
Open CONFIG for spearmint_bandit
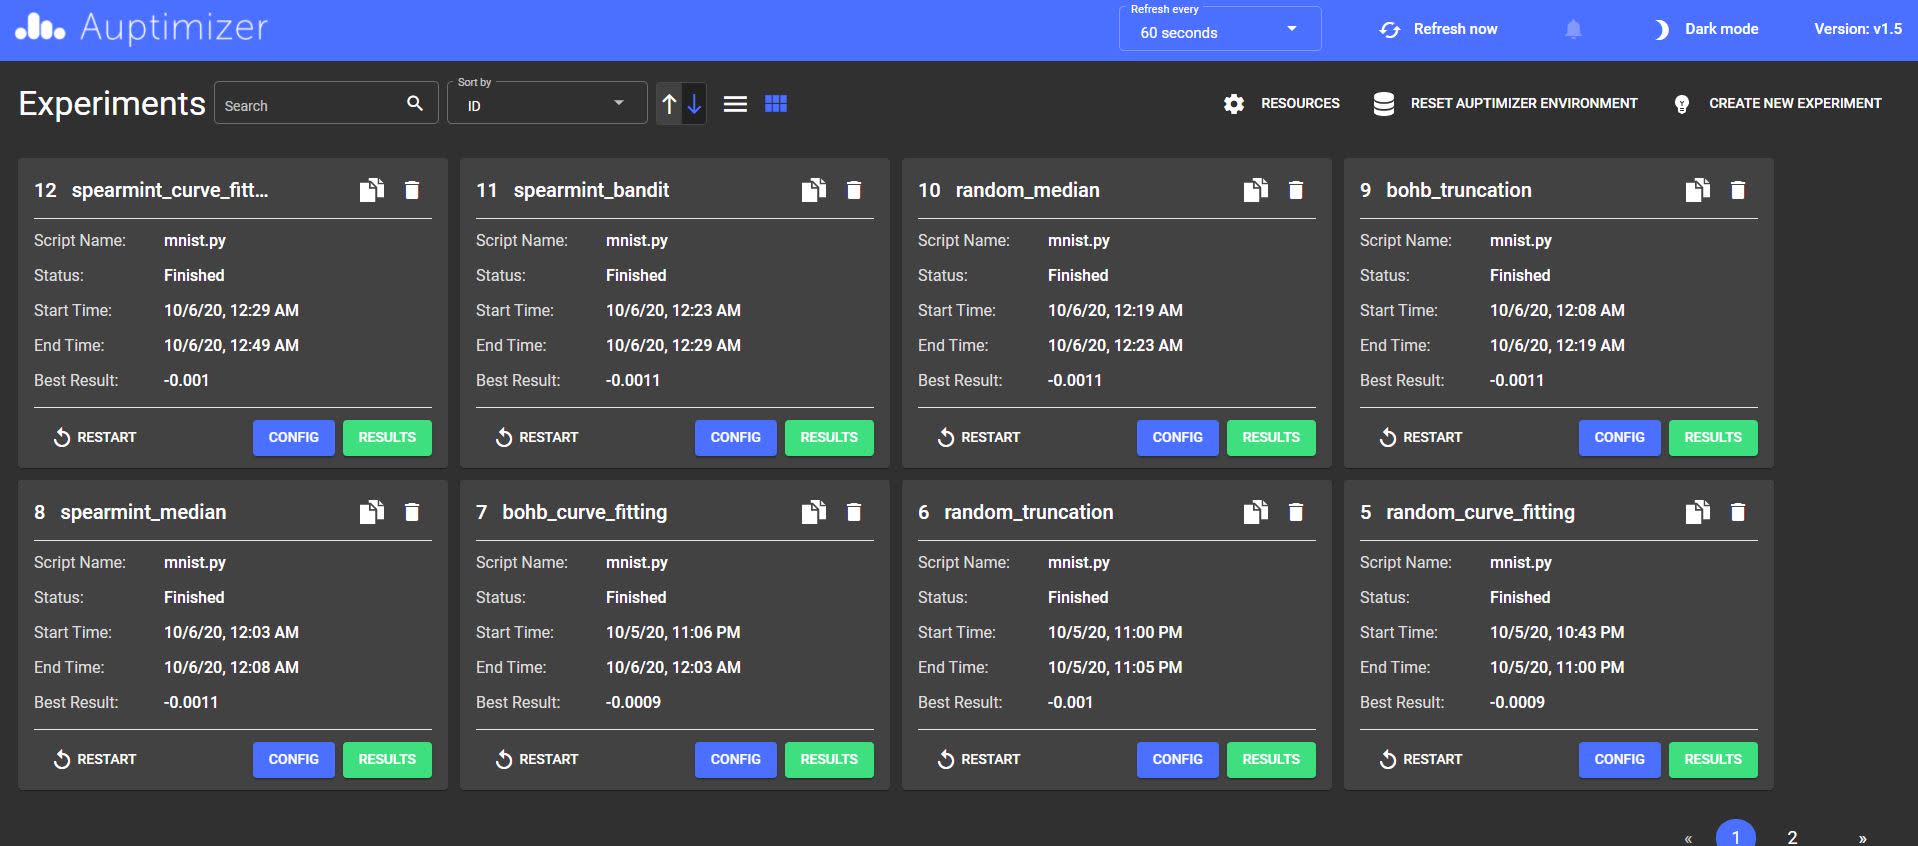736,438
